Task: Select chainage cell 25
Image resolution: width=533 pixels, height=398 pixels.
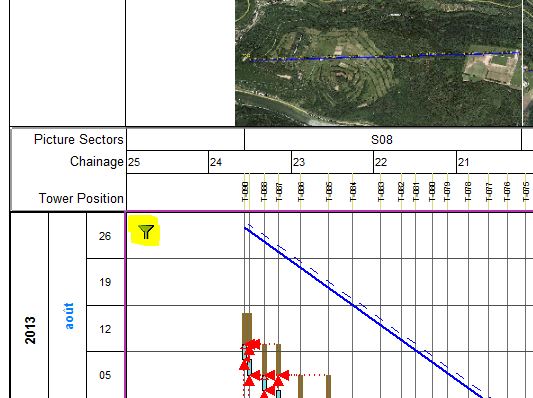Action: [167, 162]
